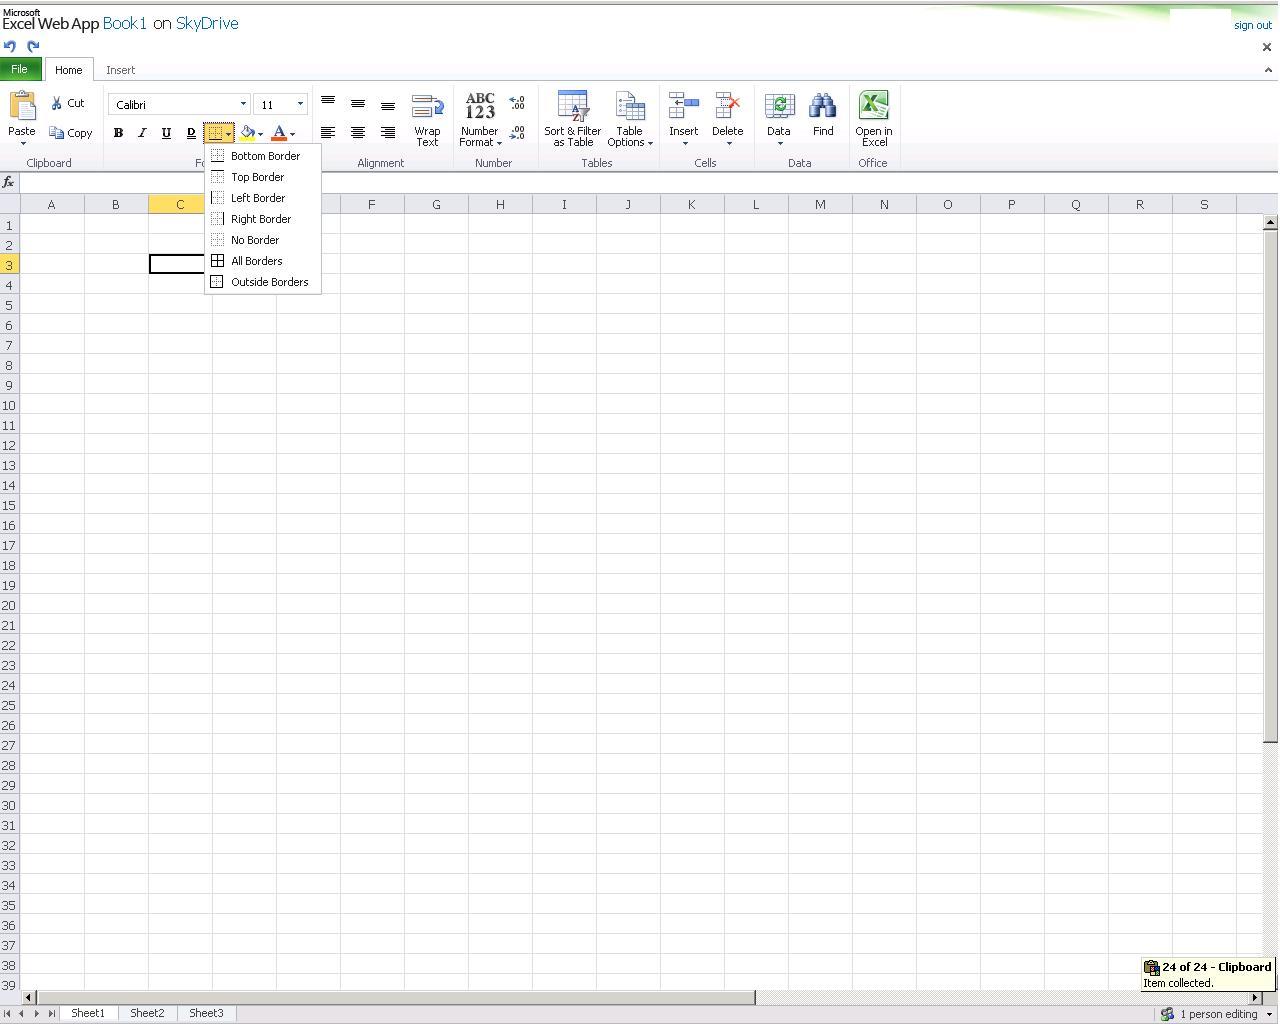Viewport: 1280px width, 1024px height.
Task: Choose All Borders from menu
Action: point(263,261)
